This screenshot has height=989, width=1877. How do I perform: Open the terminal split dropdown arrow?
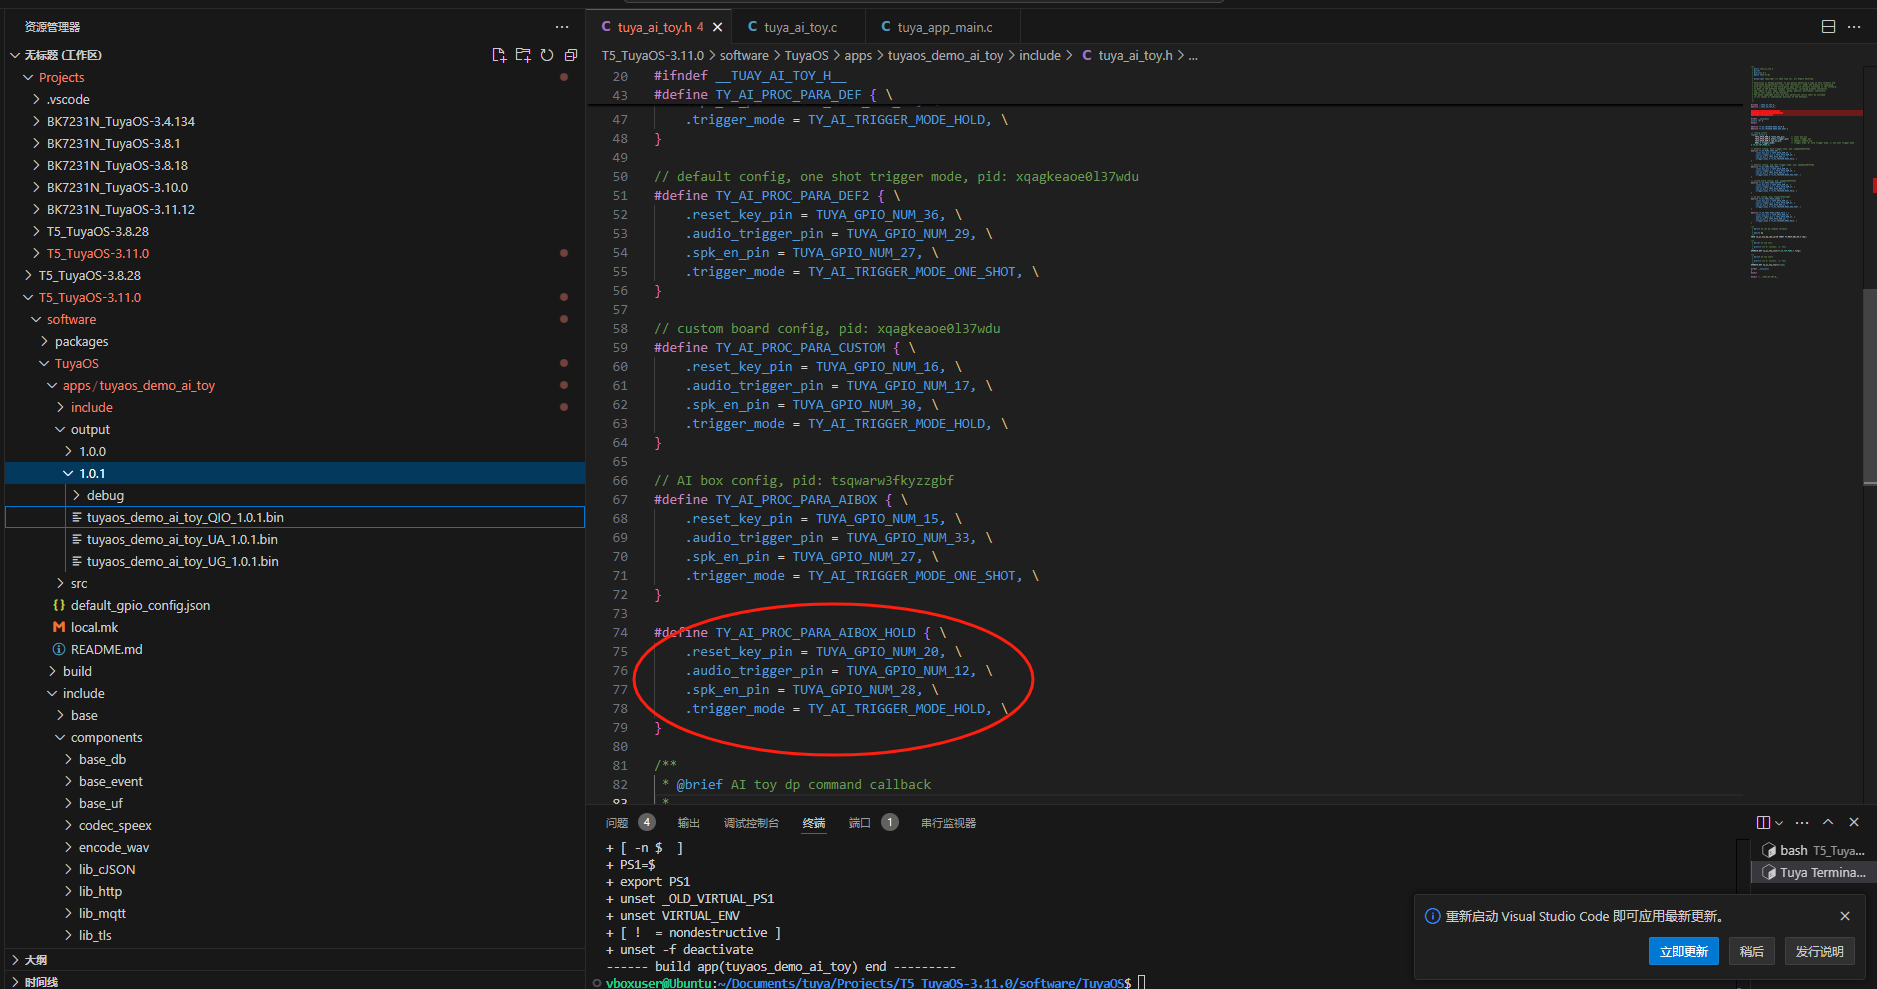click(x=1779, y=823)
